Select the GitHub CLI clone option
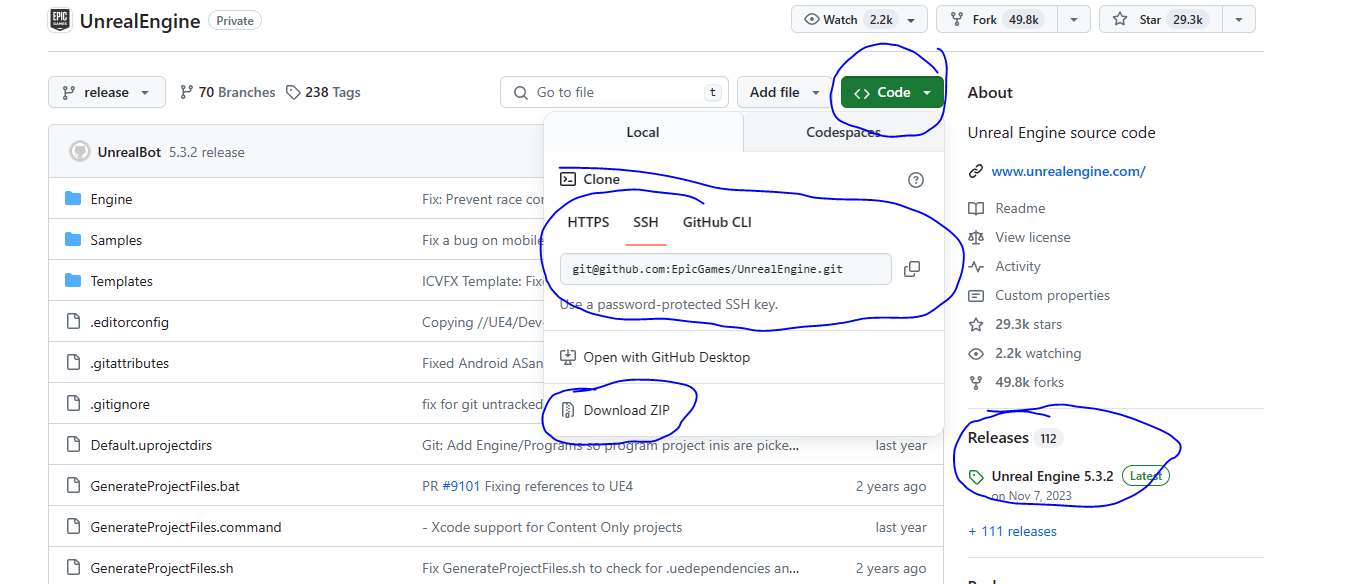1372x584 pixels. tap(717, 222)
